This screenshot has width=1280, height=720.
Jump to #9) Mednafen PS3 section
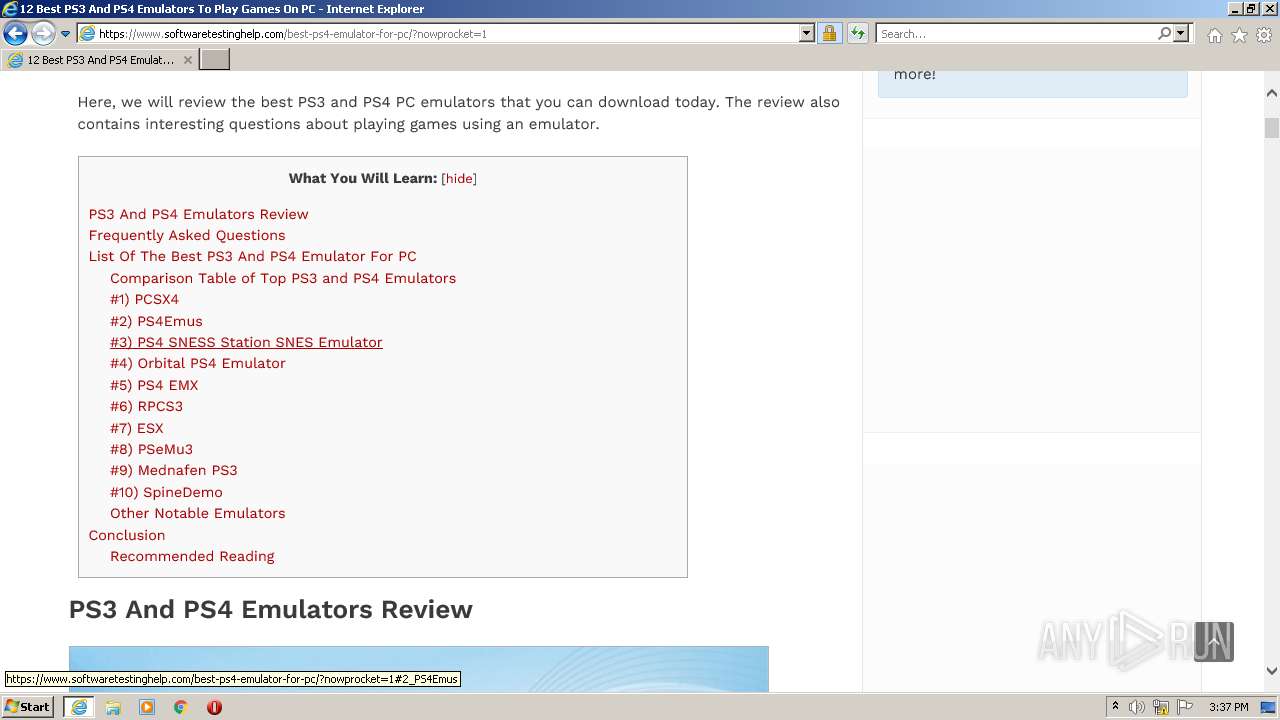click(x=173, y=470)
